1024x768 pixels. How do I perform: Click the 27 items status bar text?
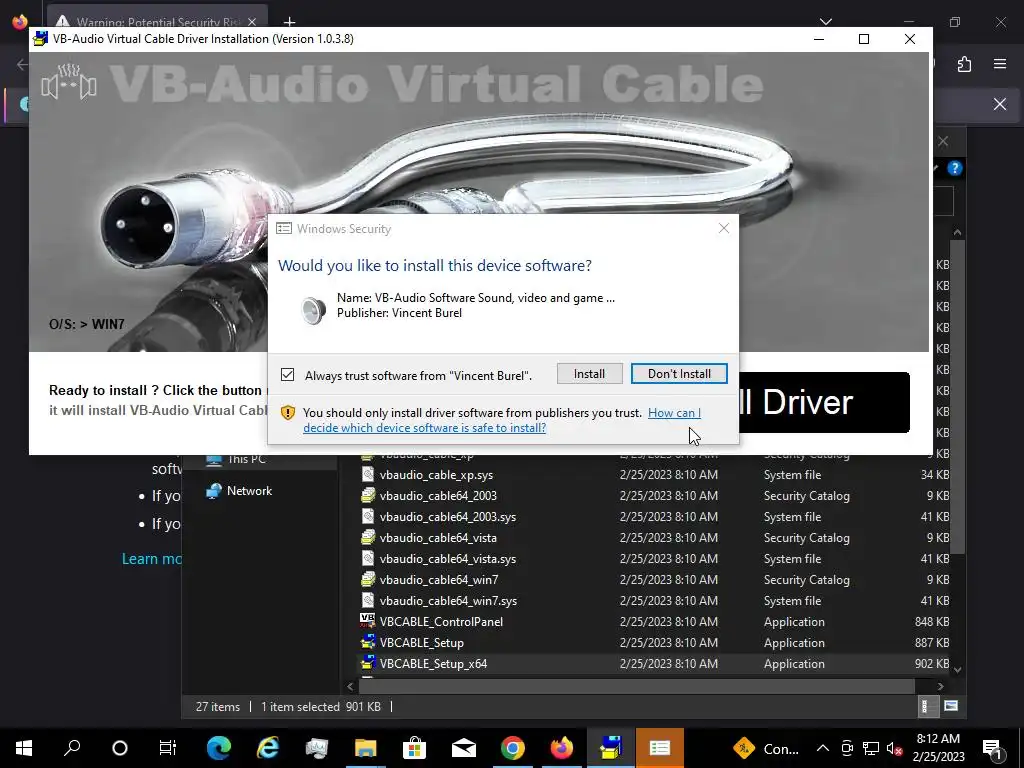217,707
